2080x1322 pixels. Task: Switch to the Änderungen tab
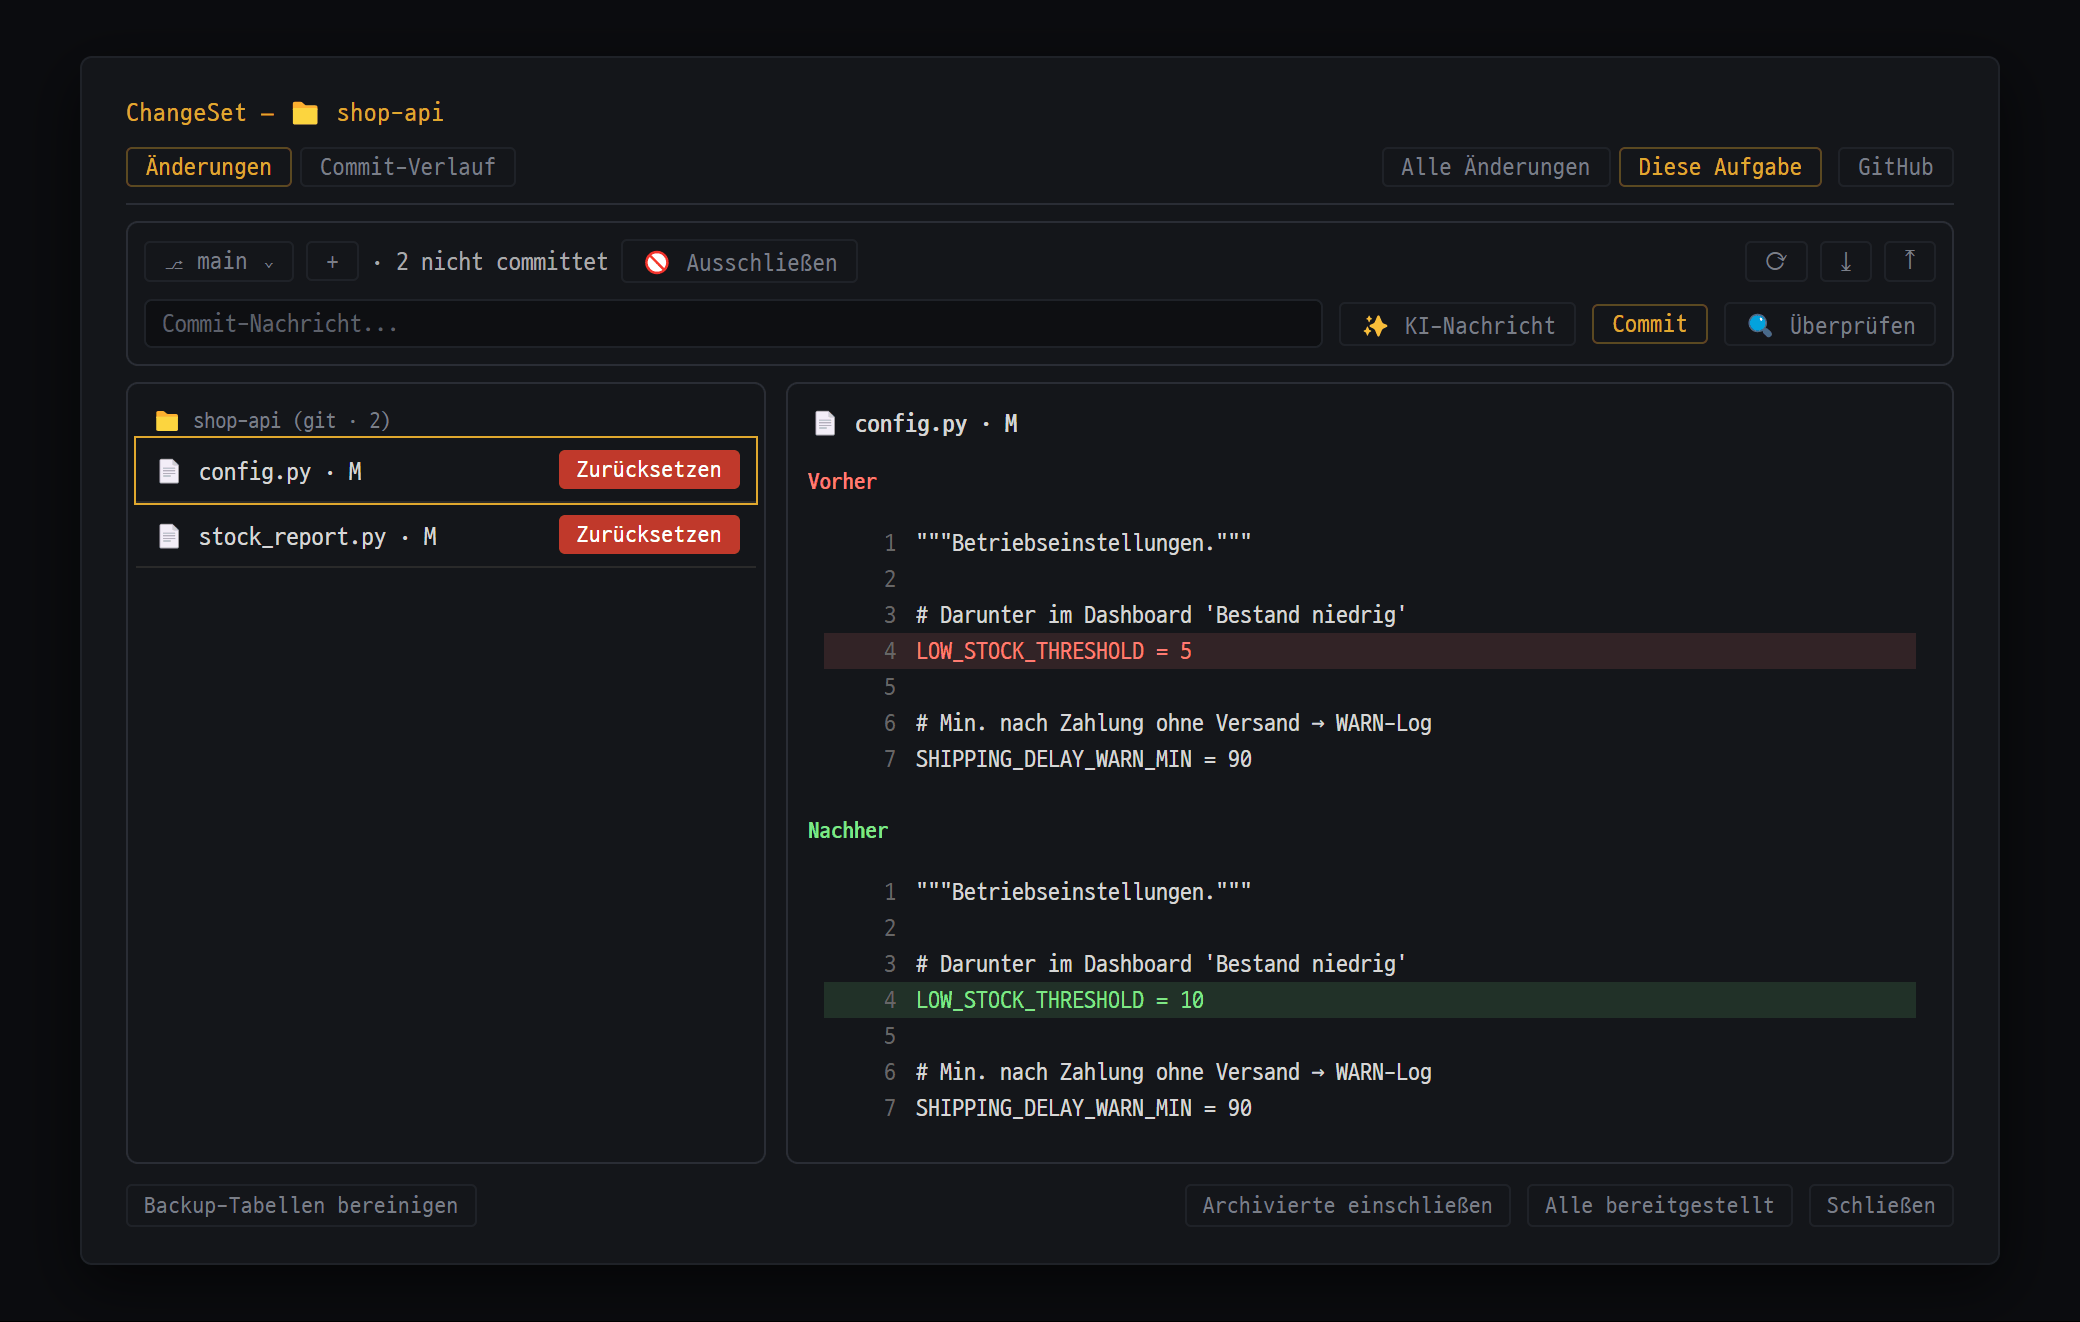click(209, 167)
